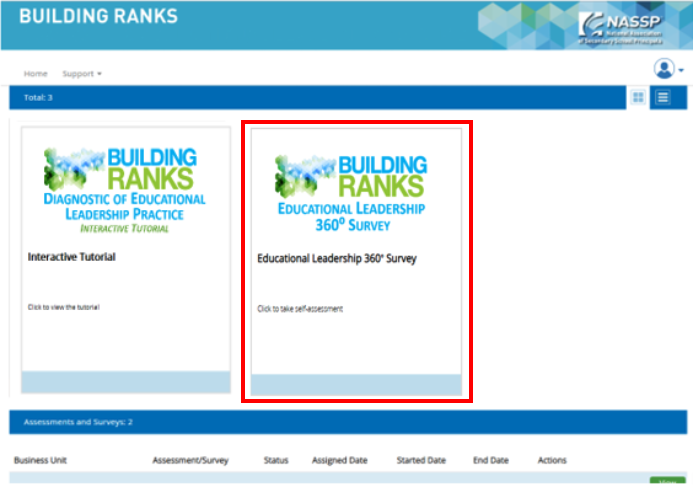This screenshot has height=485, width=693.
Task: Switch to list view icon
Action: [x=663, y=97]
